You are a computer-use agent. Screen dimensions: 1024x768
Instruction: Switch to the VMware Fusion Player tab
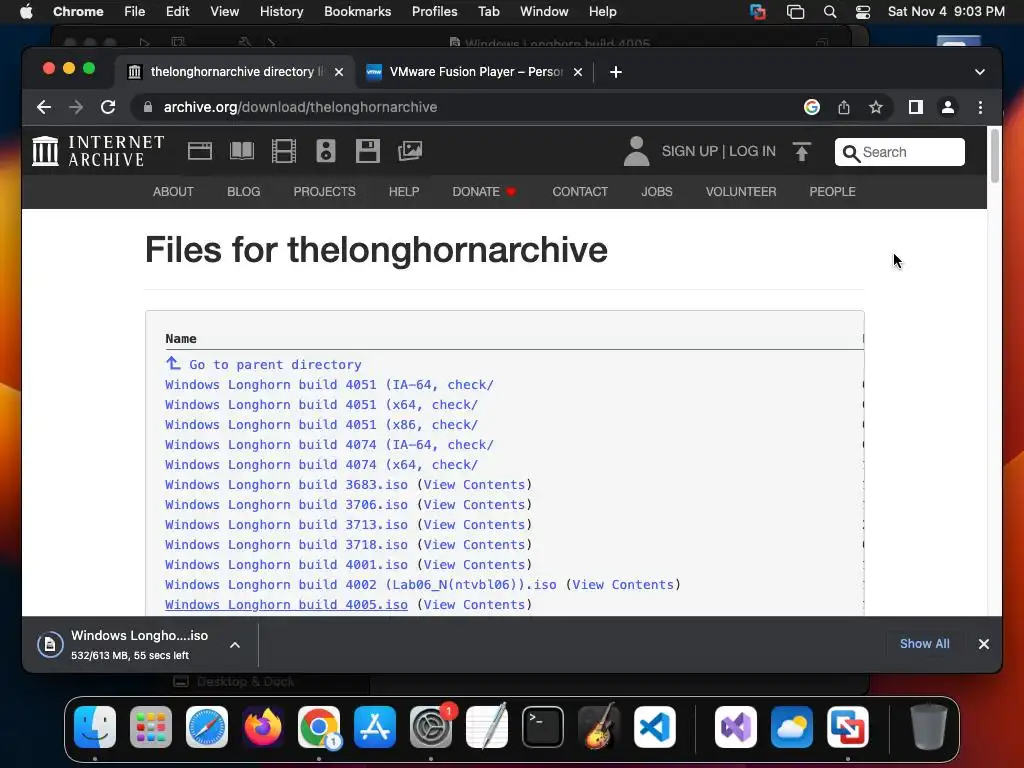pos(475,72)
